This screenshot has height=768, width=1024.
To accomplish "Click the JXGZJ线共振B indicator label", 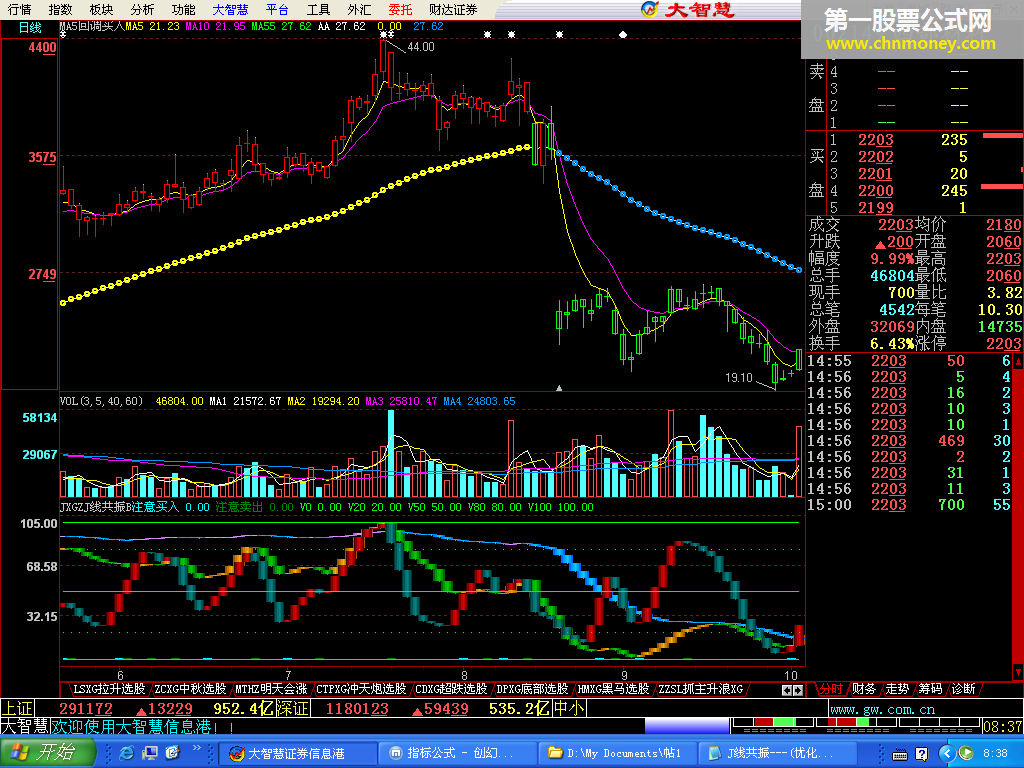I will [95, 507].
